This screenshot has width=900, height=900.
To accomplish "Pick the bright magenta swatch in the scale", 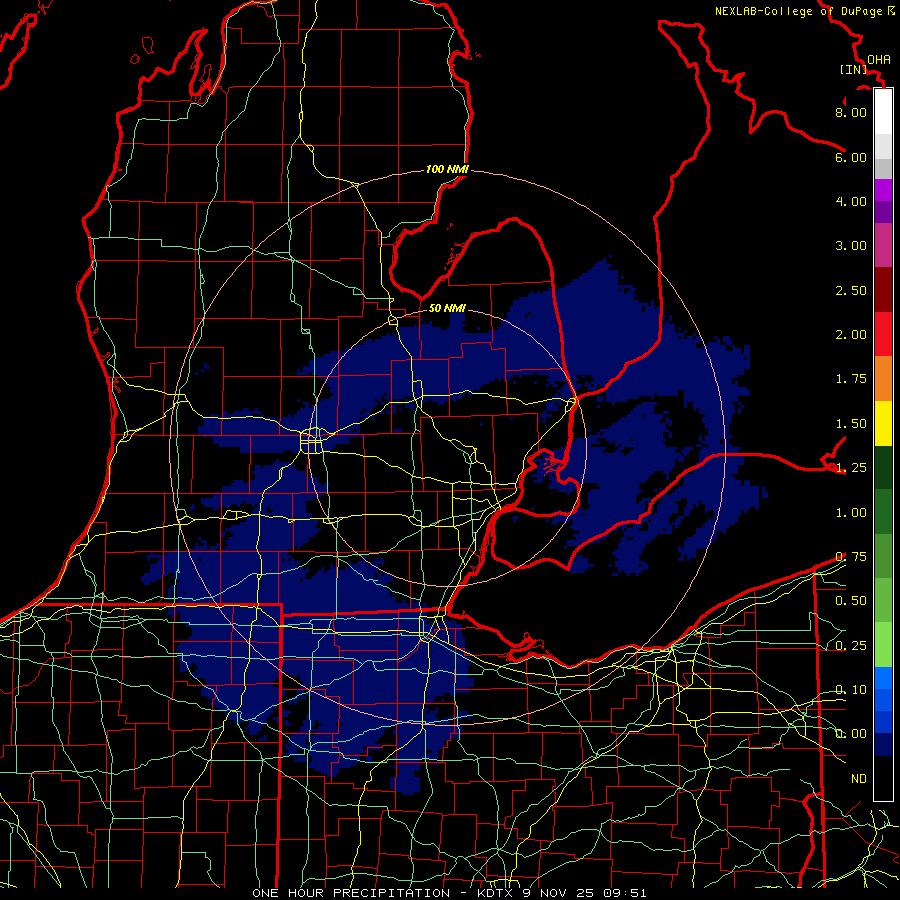I will 883,190.
